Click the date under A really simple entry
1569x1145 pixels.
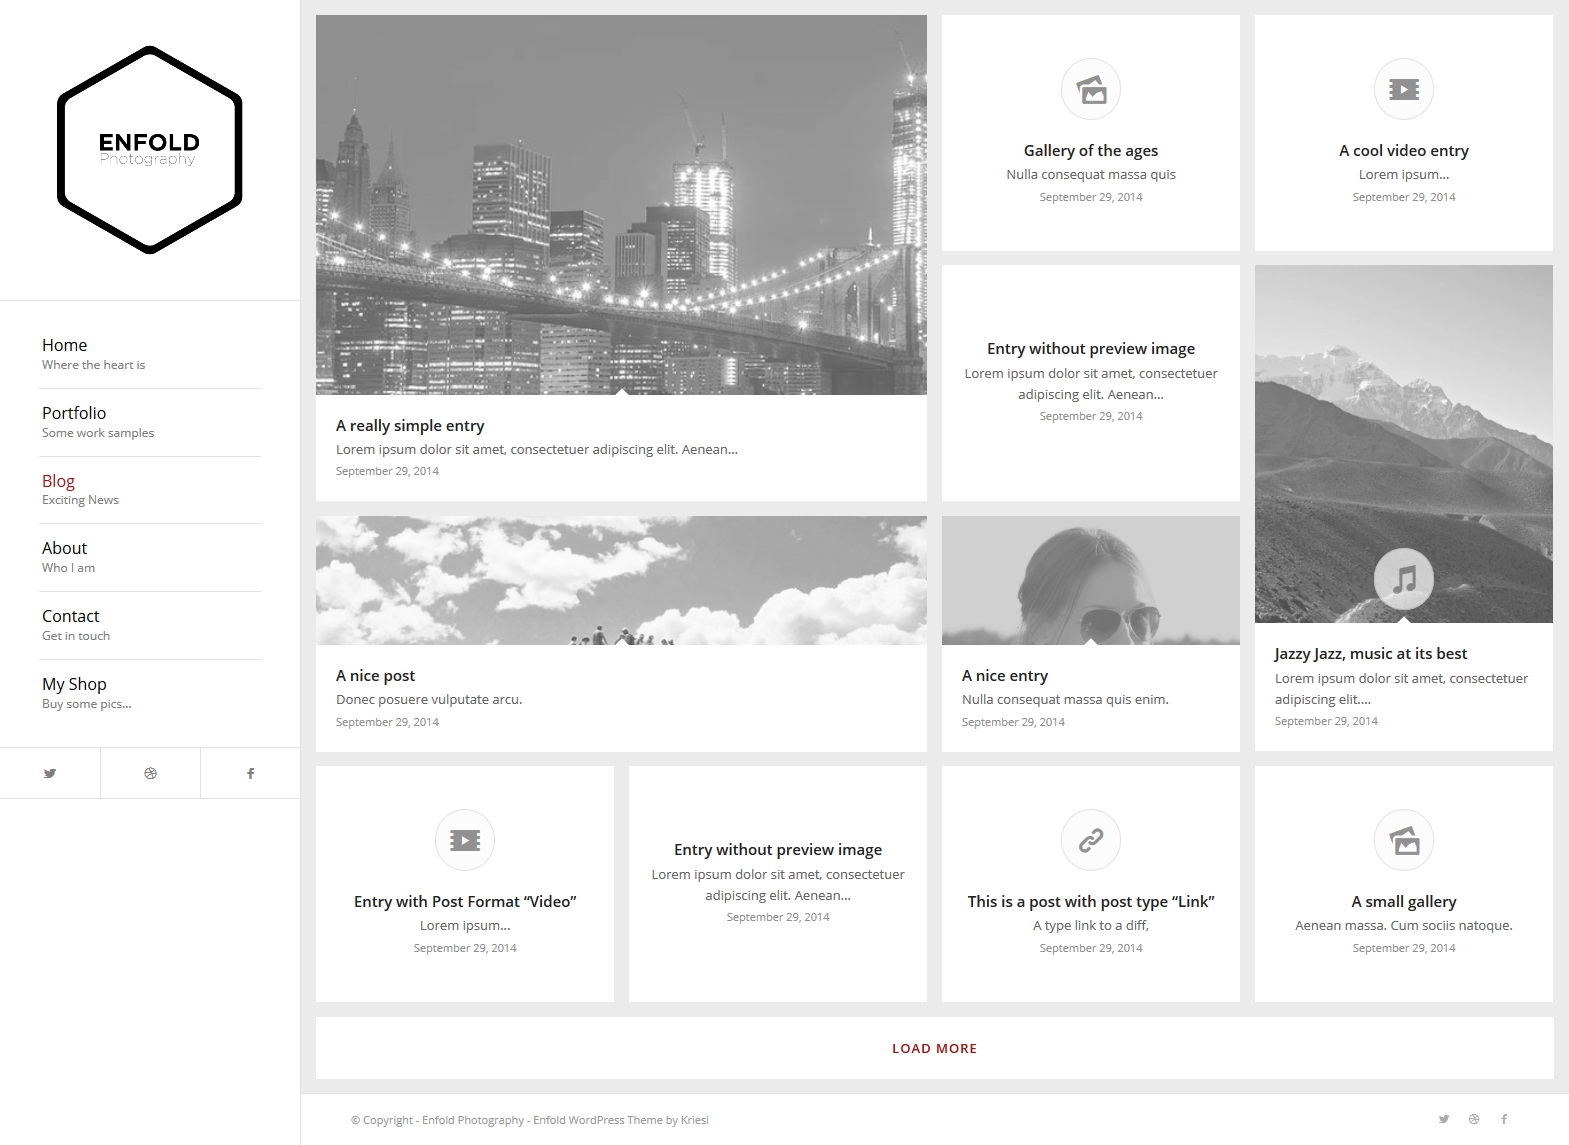coord(387,471)
